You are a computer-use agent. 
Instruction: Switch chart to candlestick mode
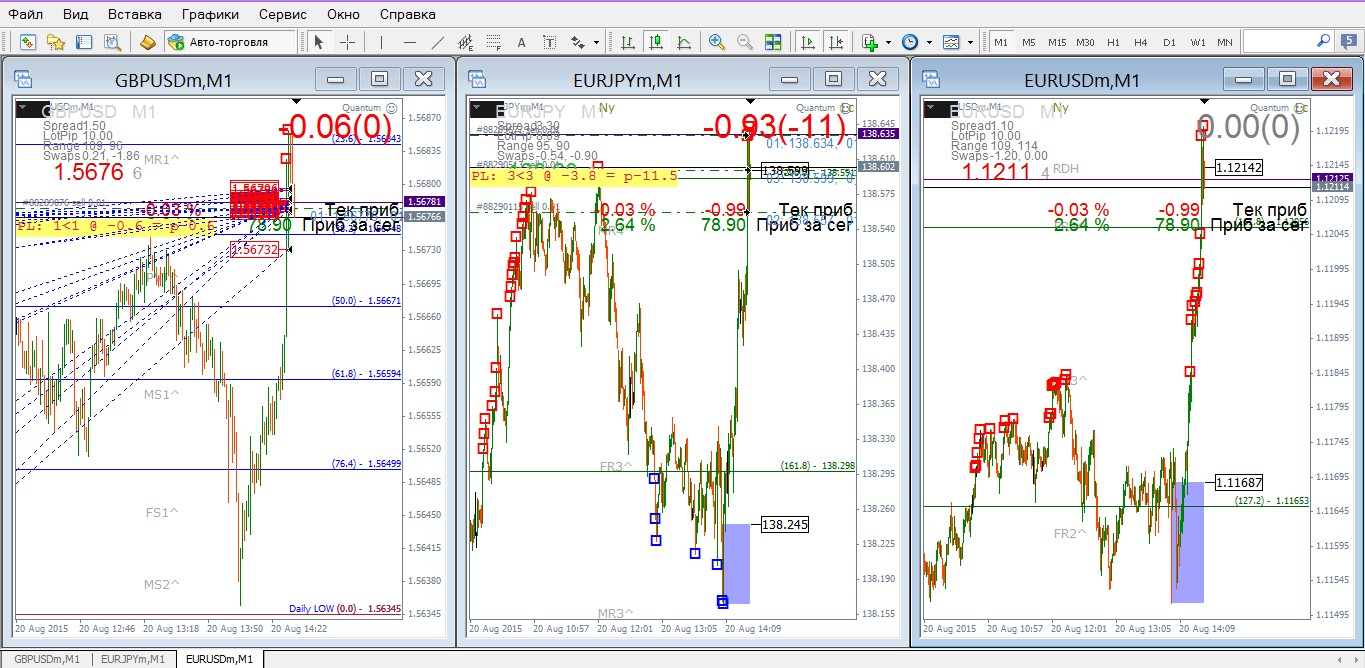point(655,42)
